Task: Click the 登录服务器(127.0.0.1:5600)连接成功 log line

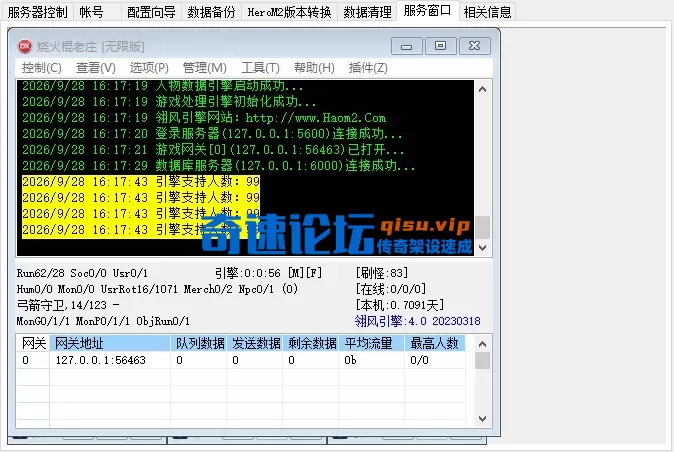Action: pyautogui.click(x=212, y=134)
